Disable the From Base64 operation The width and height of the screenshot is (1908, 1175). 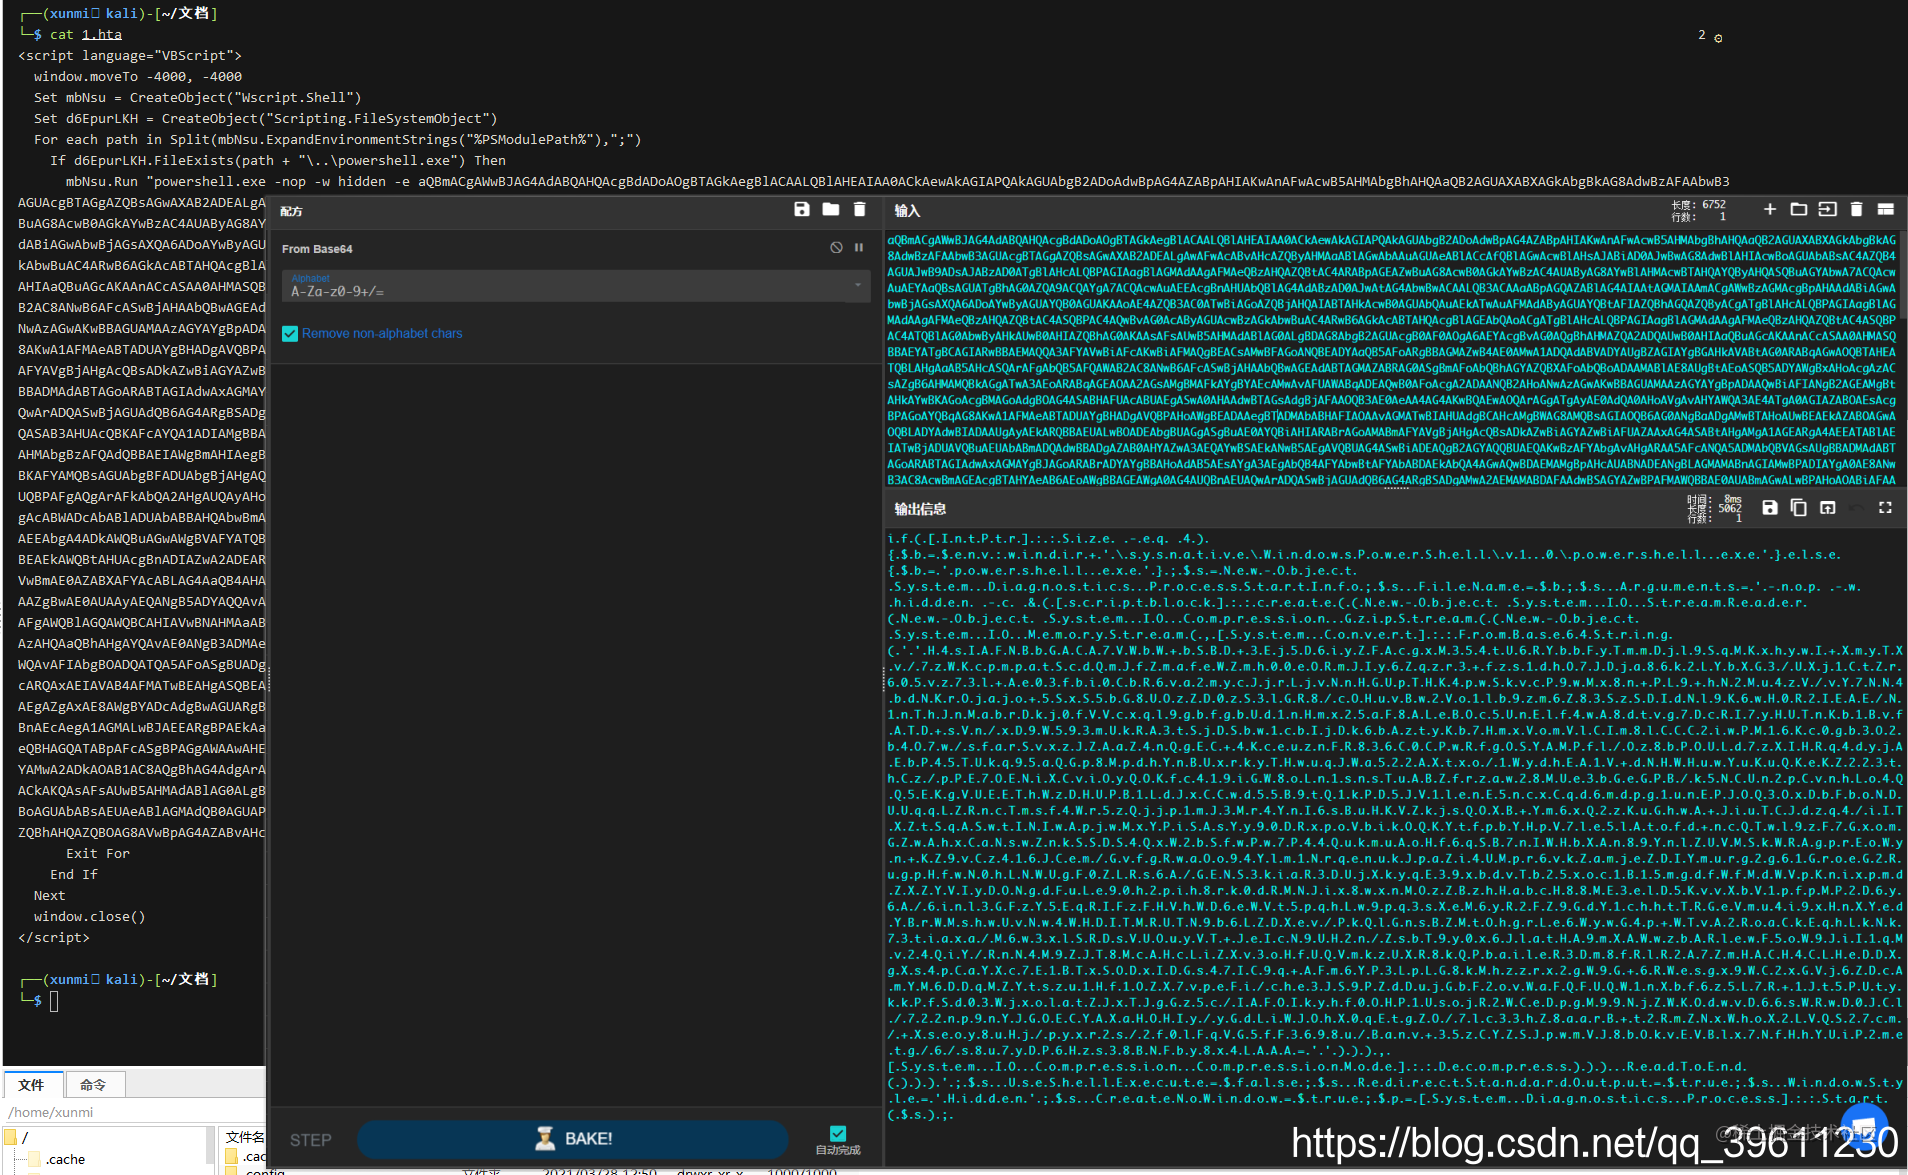click(x=836, y=247)
